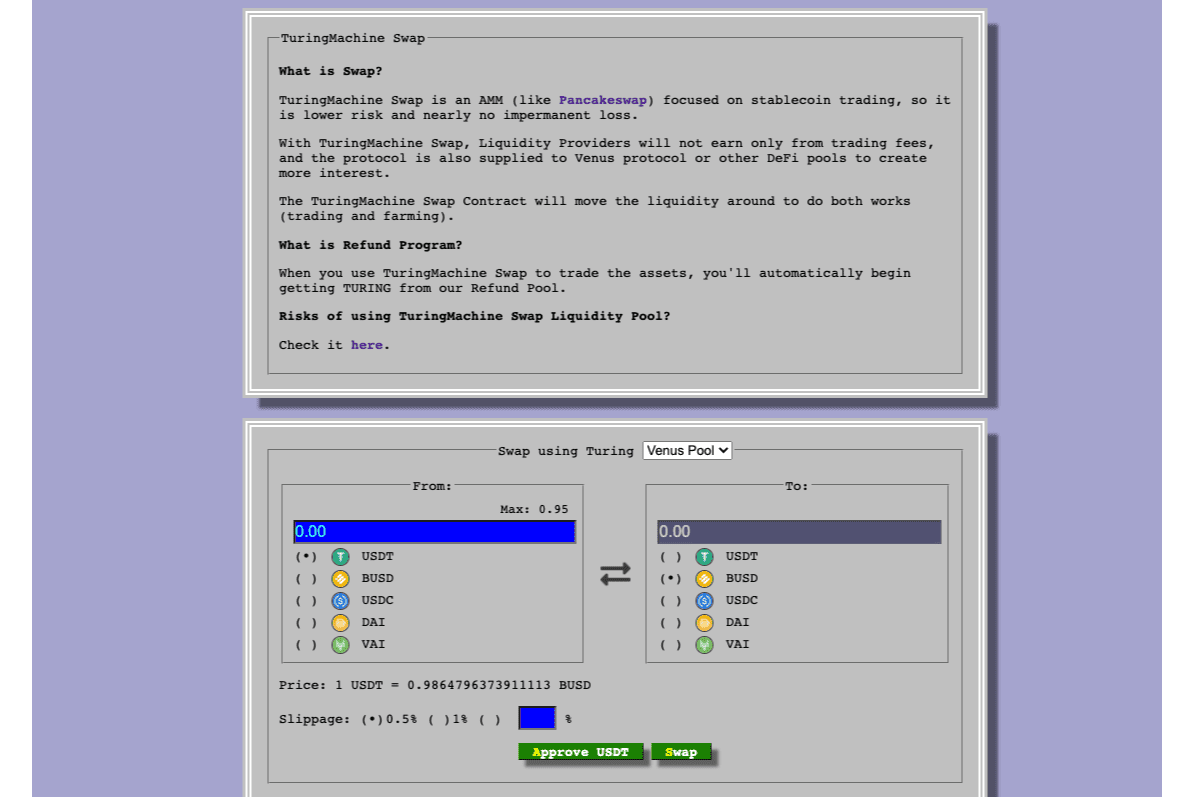
Task: Click the Approve USDT button
Action: [x=580, y=752]
